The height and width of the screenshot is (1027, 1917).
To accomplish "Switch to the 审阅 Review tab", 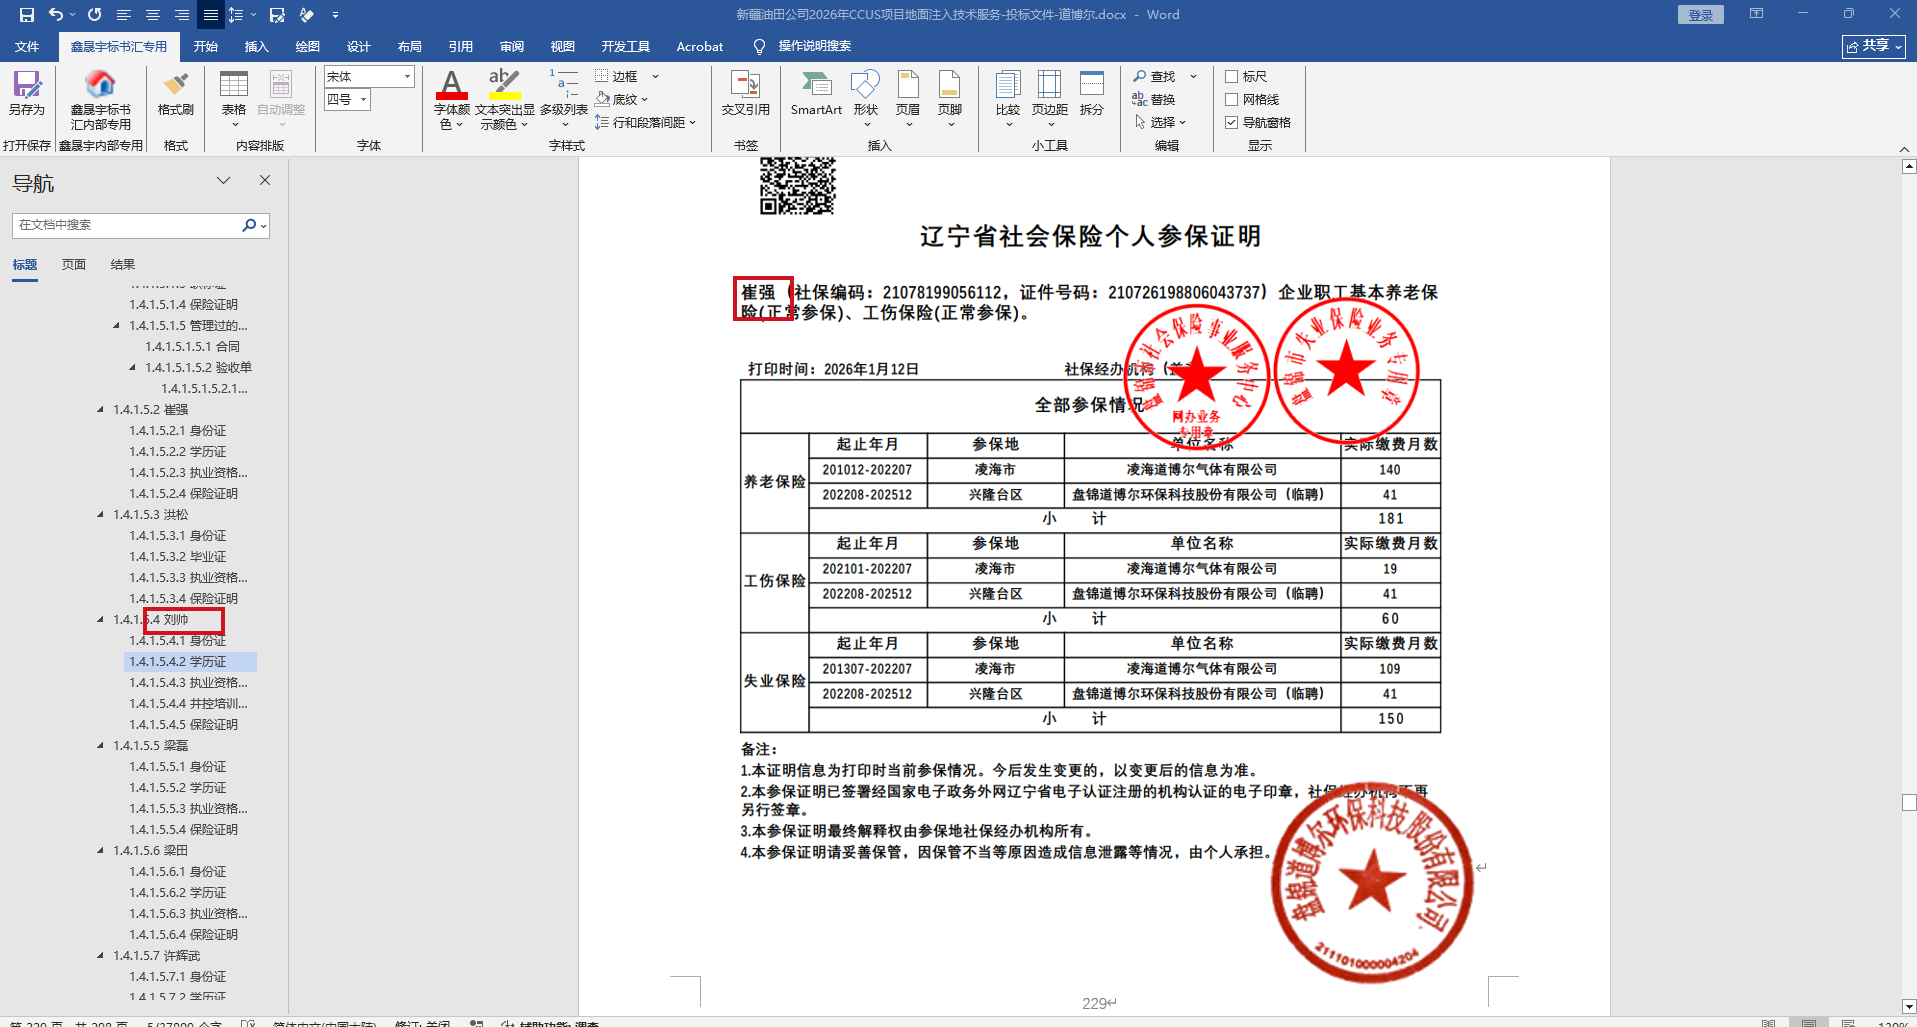I will (x=512, y=46).
